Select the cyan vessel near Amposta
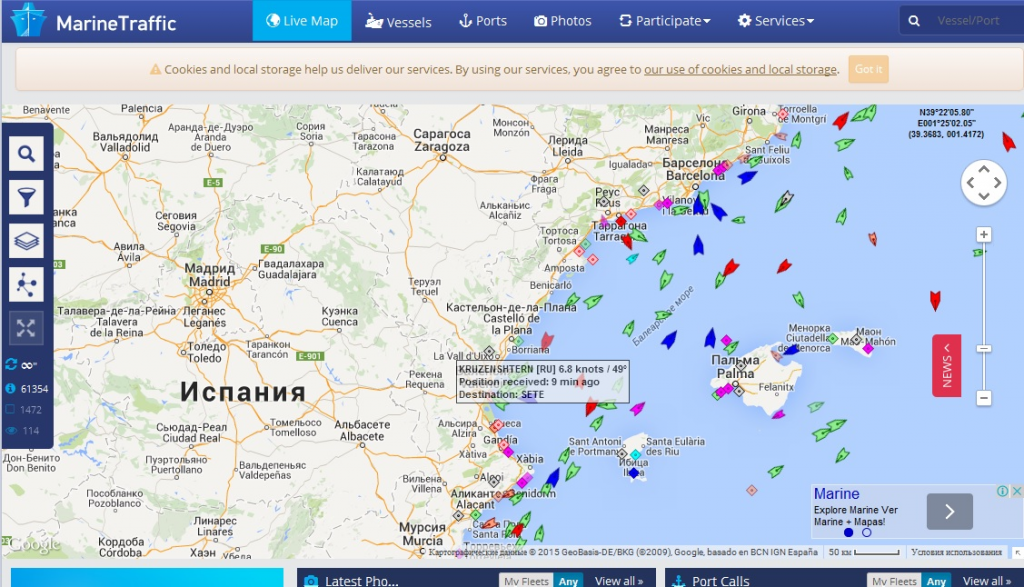 pyautogui.click(x=632, y=259)
